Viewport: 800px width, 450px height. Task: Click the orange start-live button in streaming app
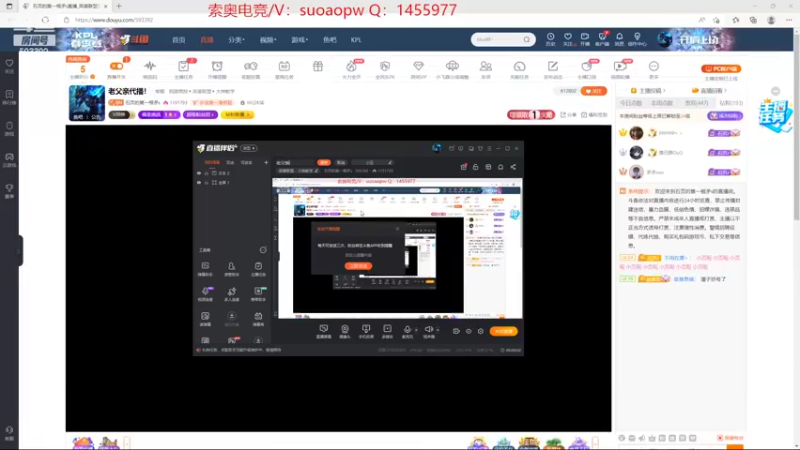pyautogui.click(x=504, y=331)
